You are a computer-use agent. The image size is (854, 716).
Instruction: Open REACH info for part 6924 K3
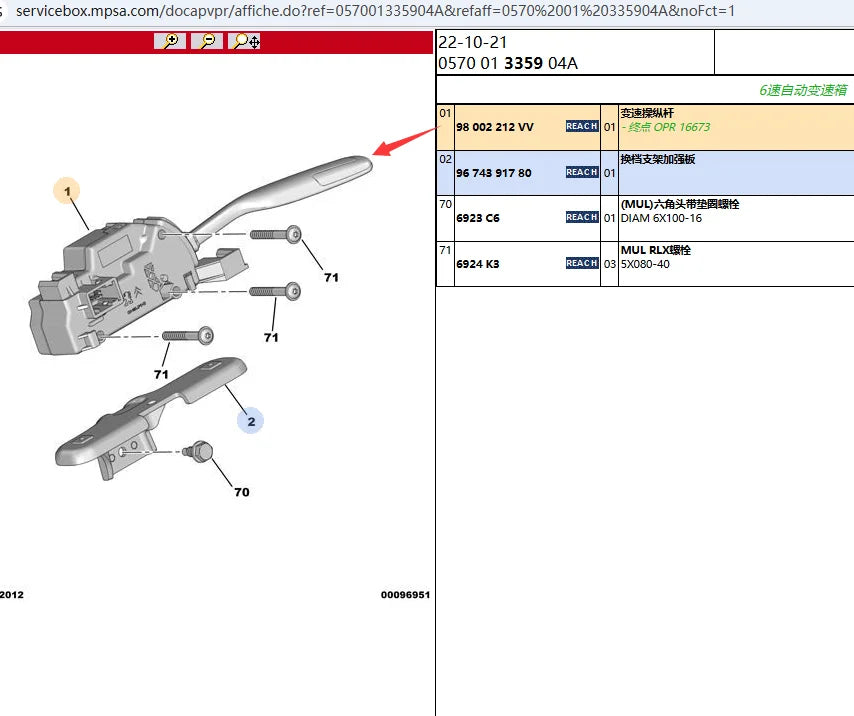[582, 264]
